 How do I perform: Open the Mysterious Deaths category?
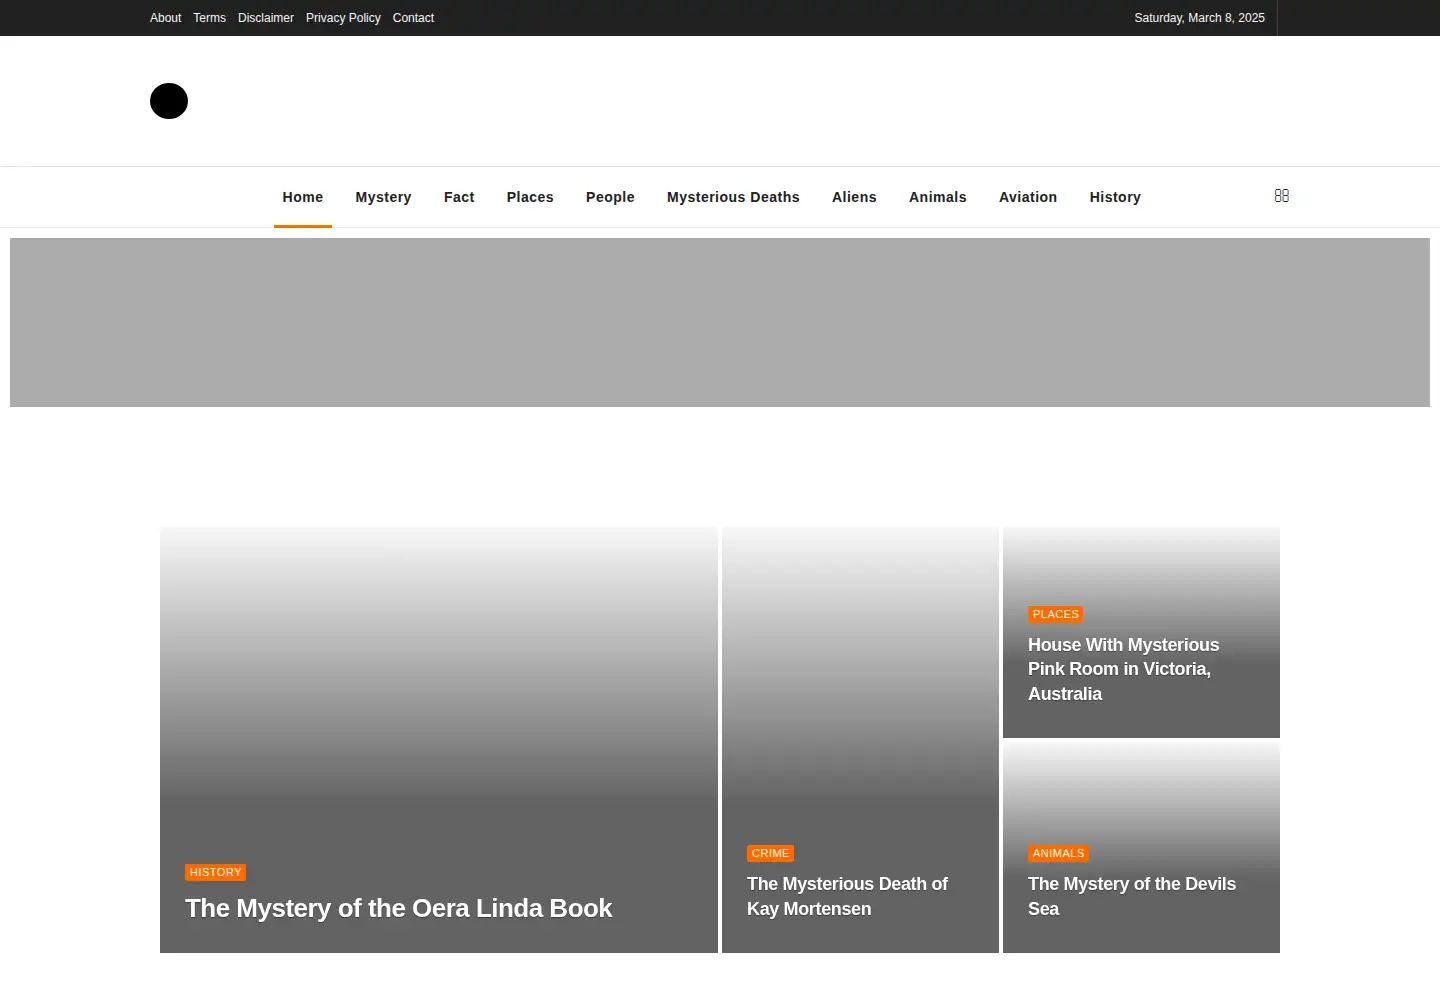point(733,197)
